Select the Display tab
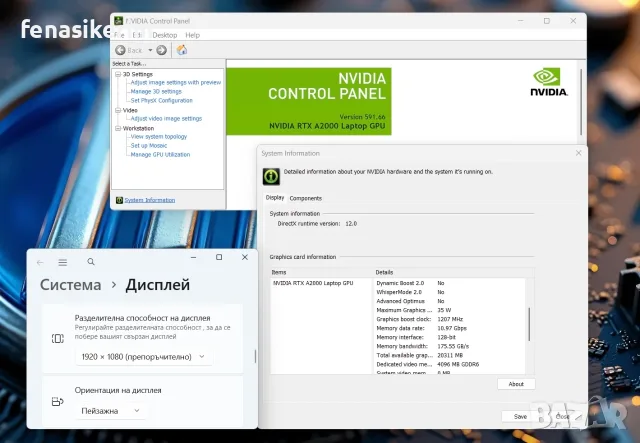Image resolution: width=640 pixels, height=443 pixels. pos(275,198)
